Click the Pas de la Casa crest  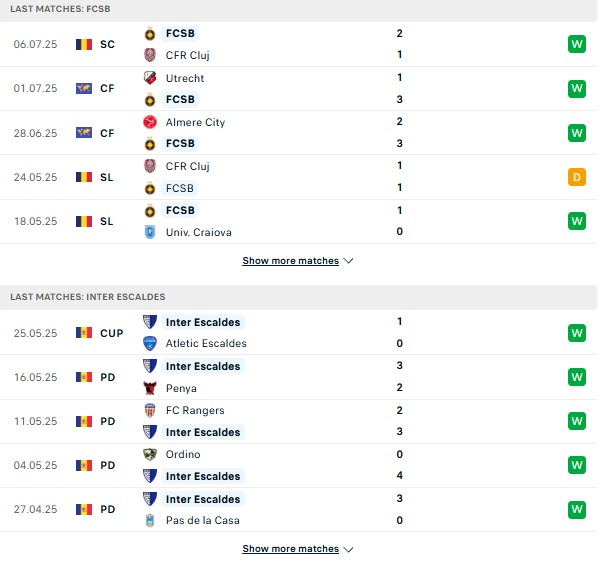[x=150, y=520]
